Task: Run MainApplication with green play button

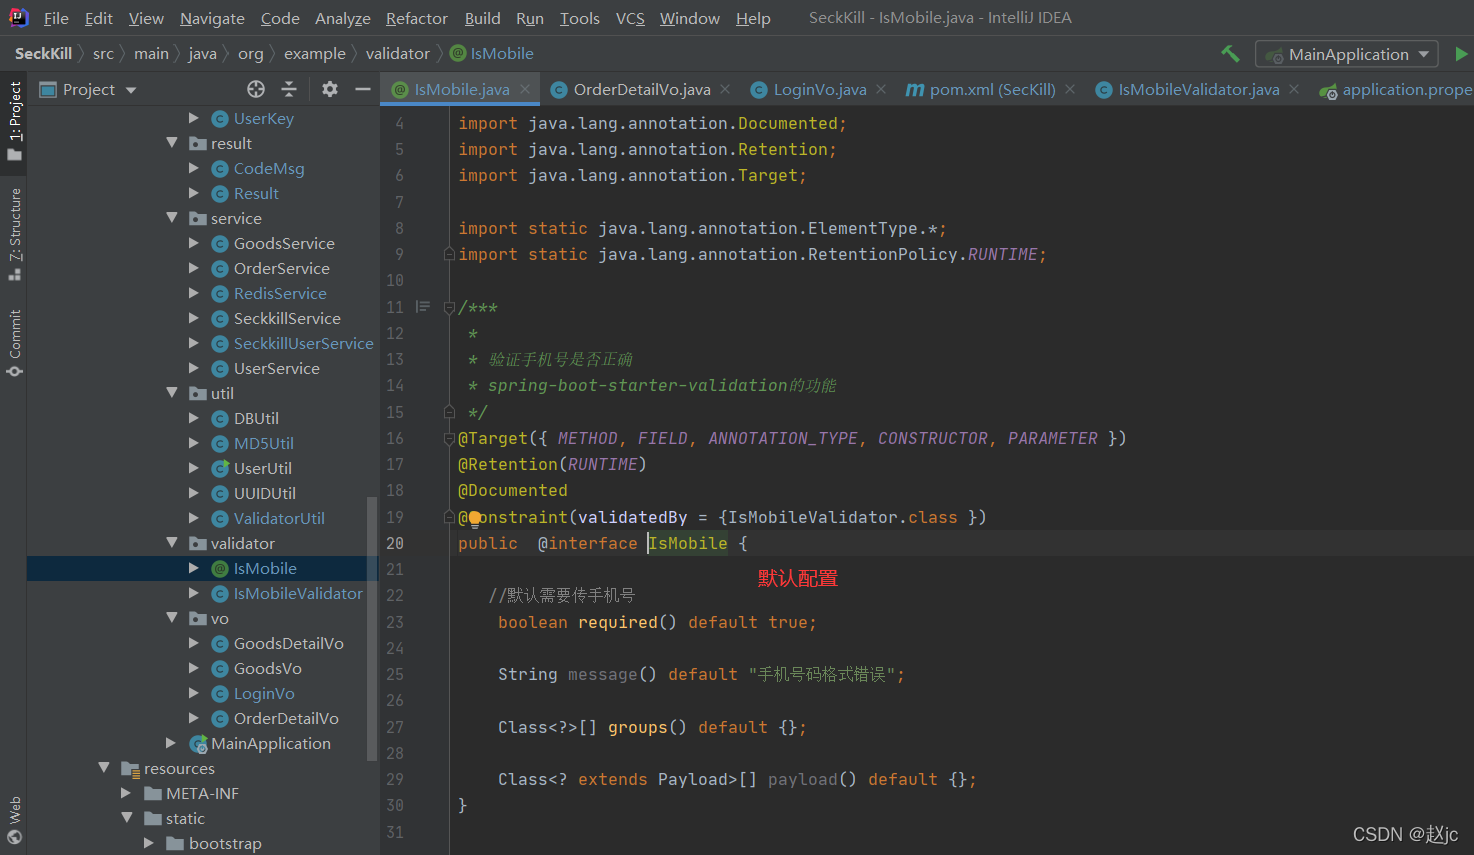Action: (1461, 54)
